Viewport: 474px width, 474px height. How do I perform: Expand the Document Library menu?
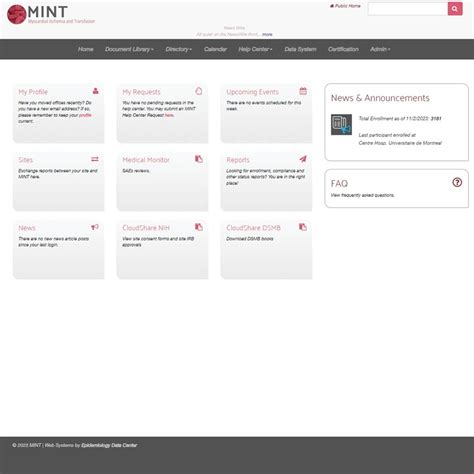point(129,49)
